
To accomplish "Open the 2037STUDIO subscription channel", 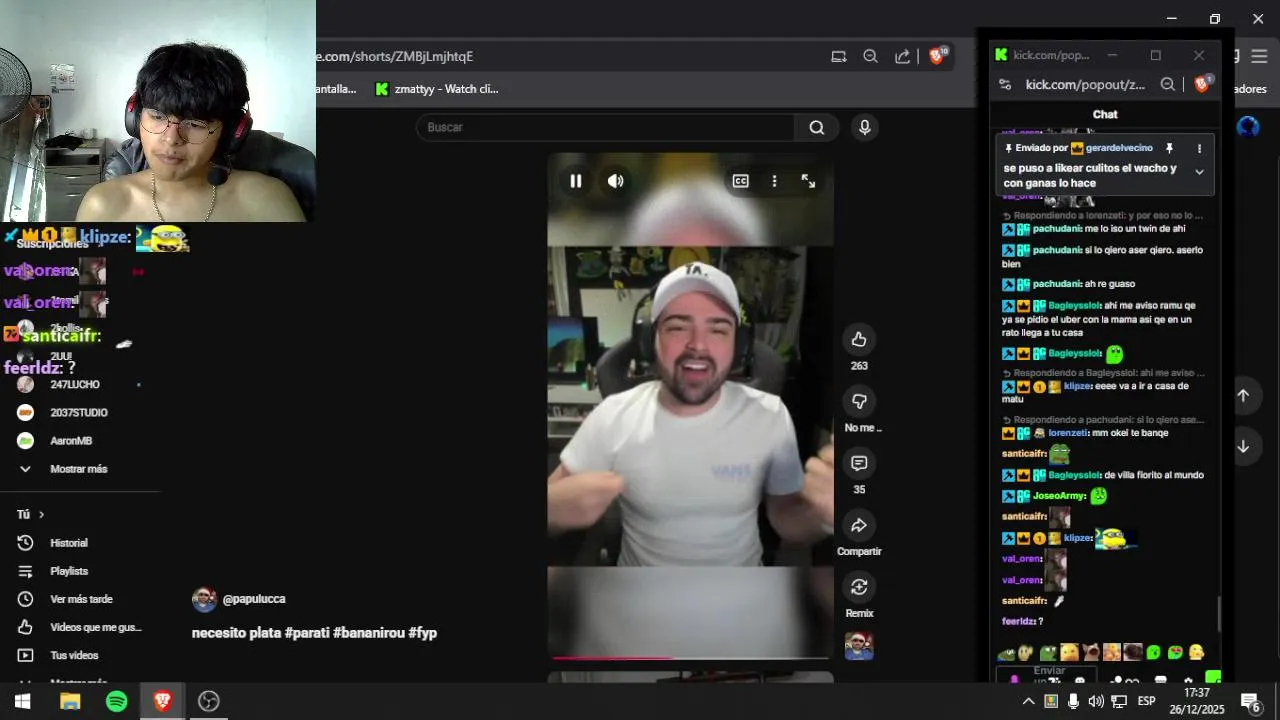I will 80,412.
